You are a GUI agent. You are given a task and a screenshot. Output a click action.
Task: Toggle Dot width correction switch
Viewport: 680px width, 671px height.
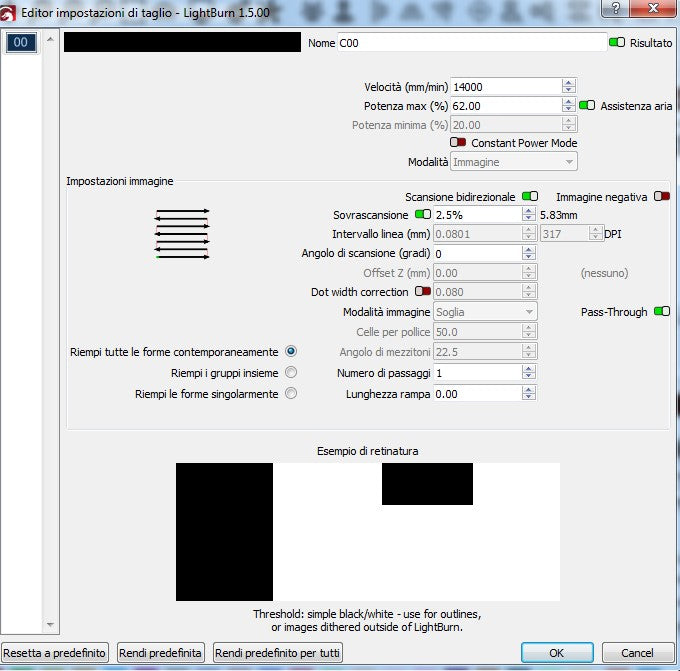click(x=422, y=292)
